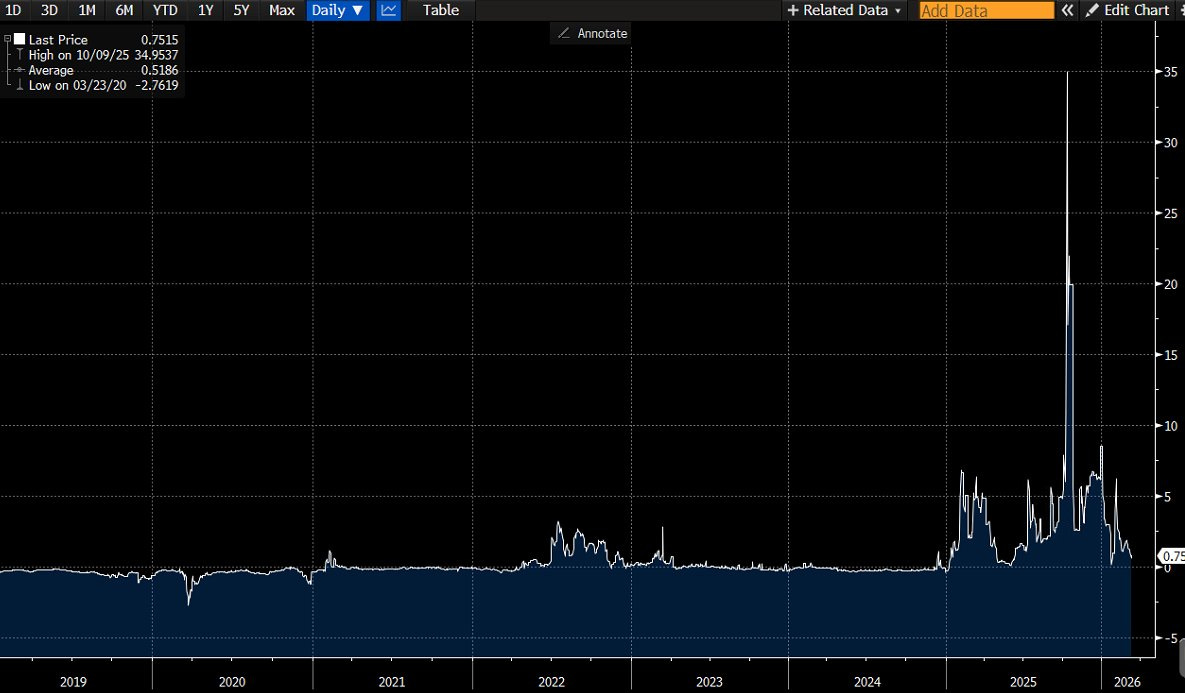Select the line chart type icon
The width and height of the screenshot is (1185, 693).
388,10
